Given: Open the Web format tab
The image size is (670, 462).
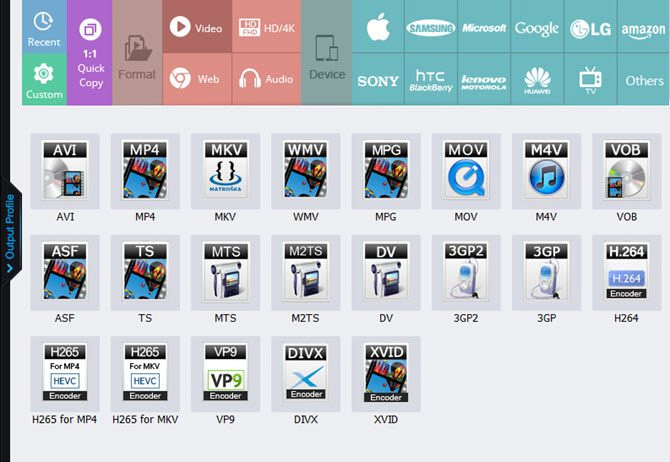Looking at the screenshot, I should 197,79.
